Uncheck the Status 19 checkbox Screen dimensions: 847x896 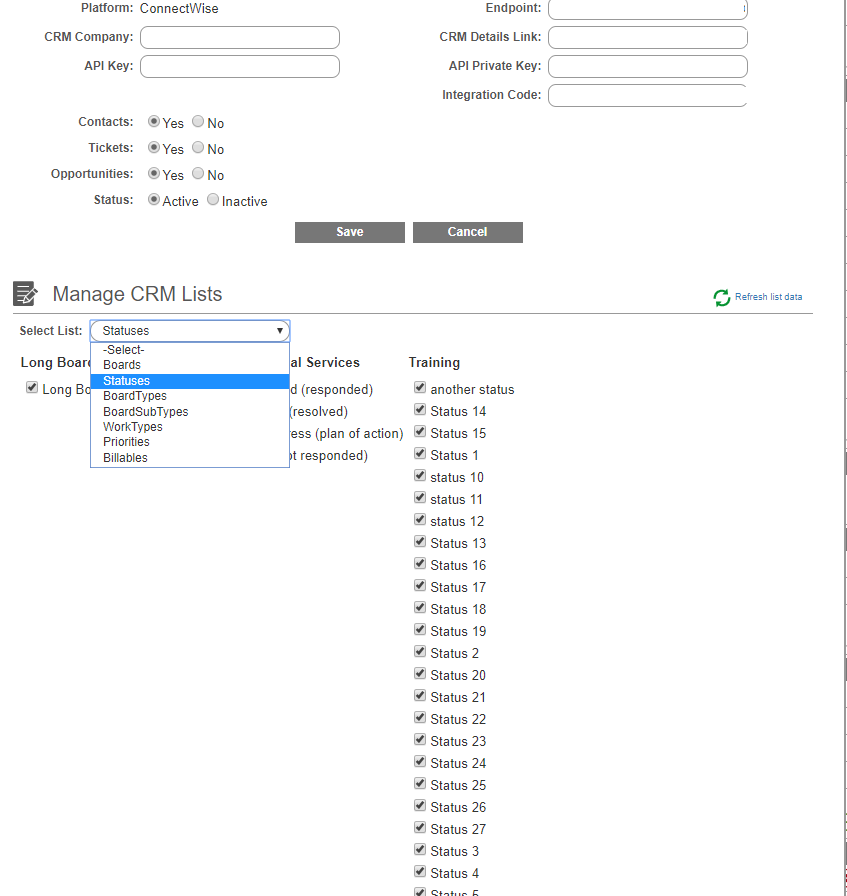click(420, 630)
